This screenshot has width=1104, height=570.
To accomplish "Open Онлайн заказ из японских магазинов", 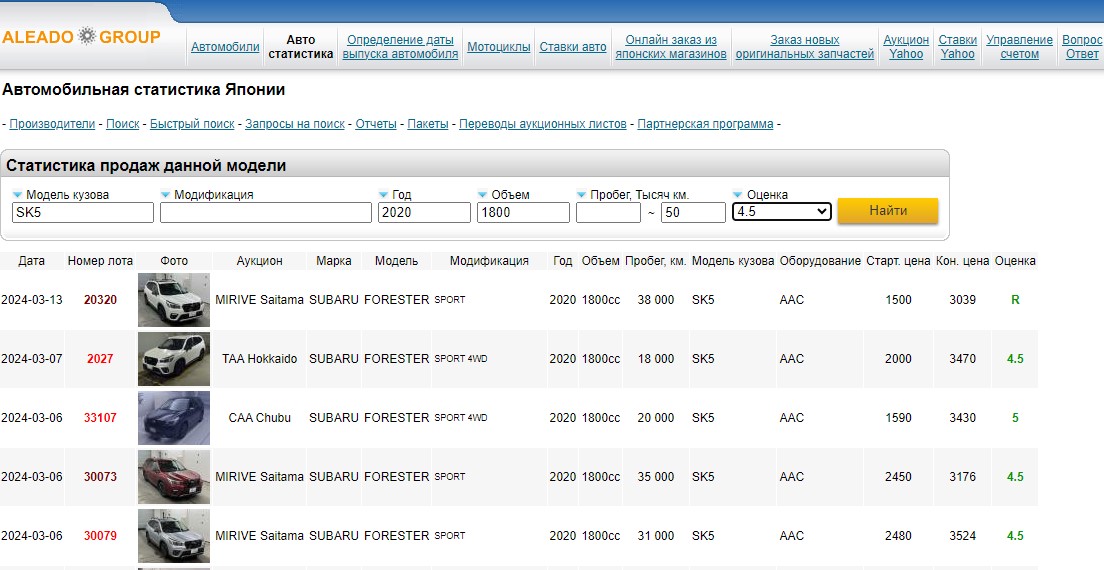I will [x=671, y=47].
